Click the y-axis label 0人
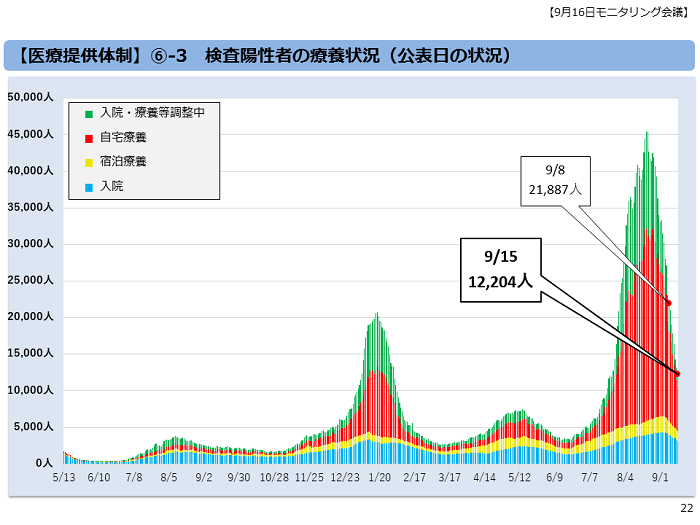This screenshot has height=525, width=700. [x=44, y=463]
